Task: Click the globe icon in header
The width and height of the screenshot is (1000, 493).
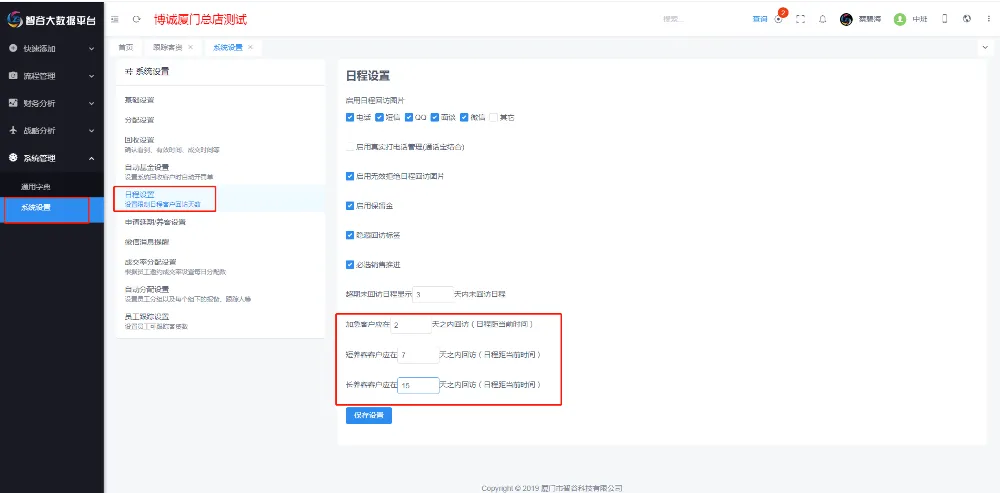Action: 966,19
